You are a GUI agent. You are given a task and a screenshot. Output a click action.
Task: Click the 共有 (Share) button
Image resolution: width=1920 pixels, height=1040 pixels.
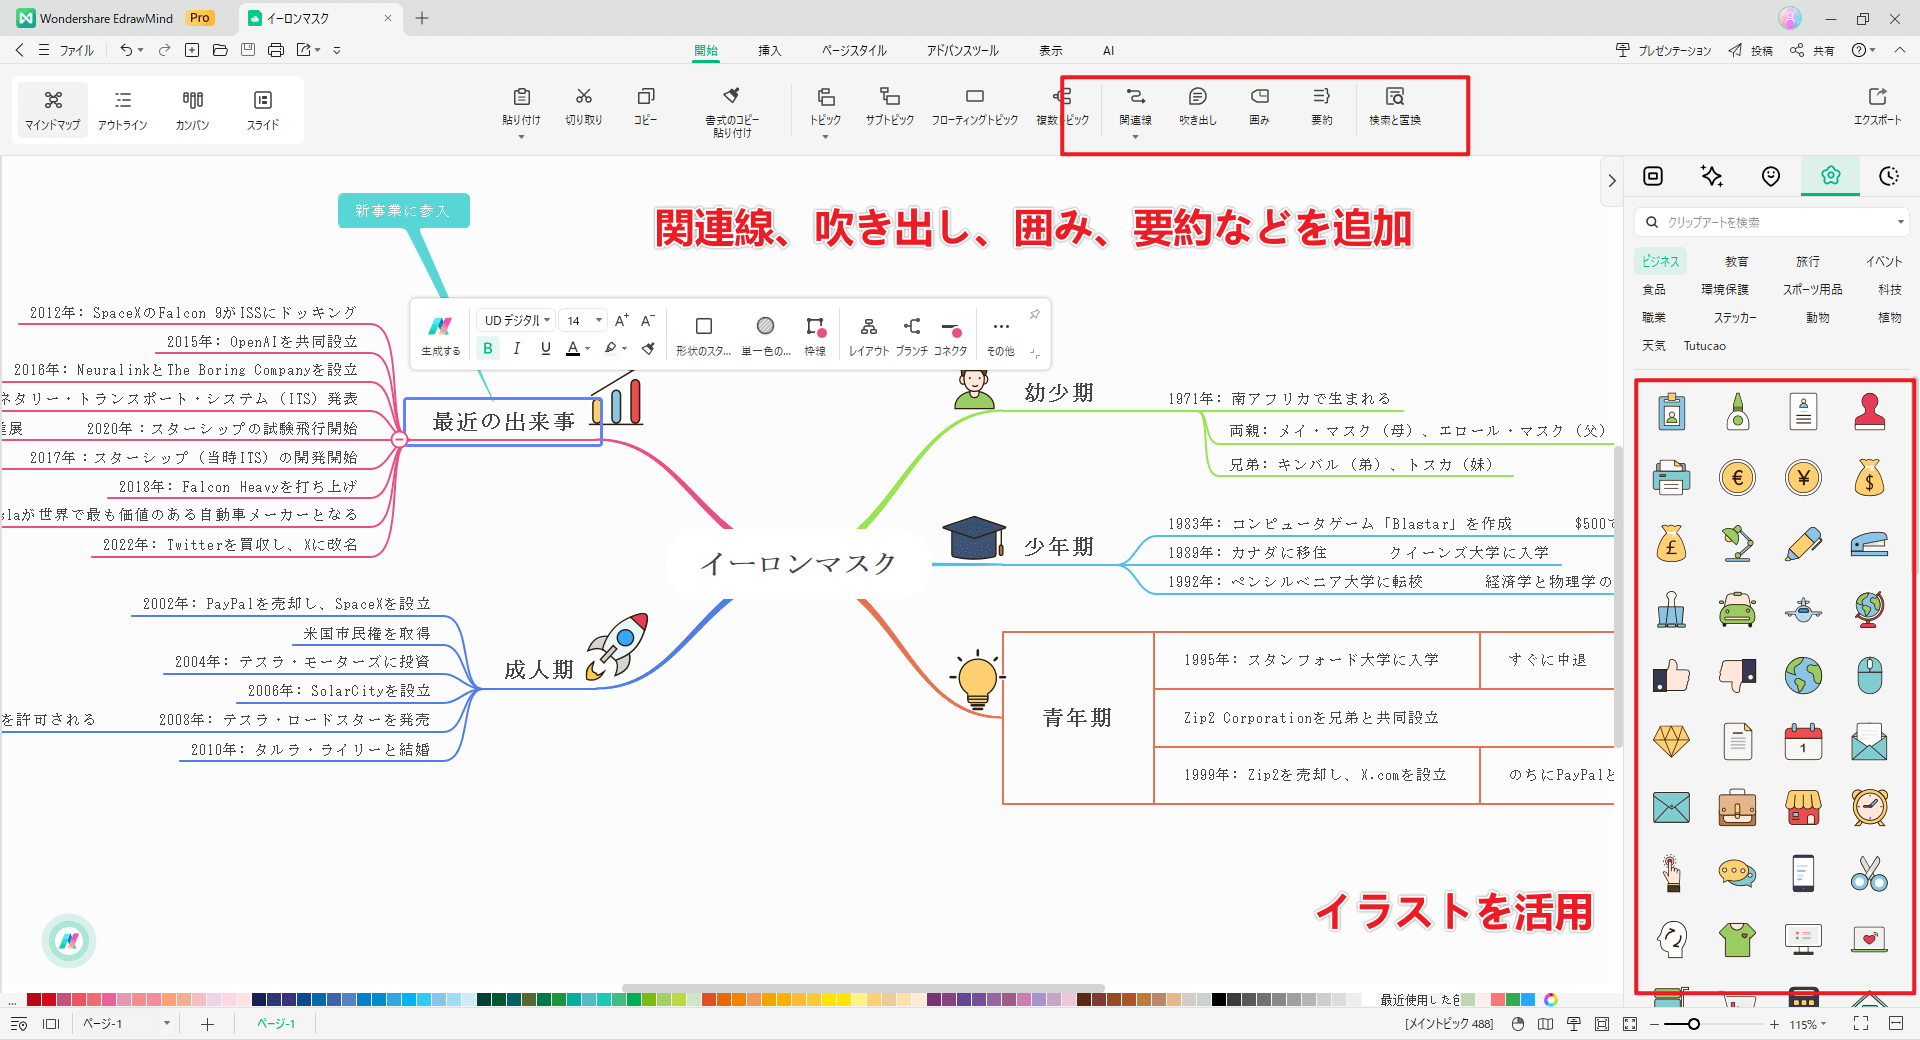[1812, 50]
